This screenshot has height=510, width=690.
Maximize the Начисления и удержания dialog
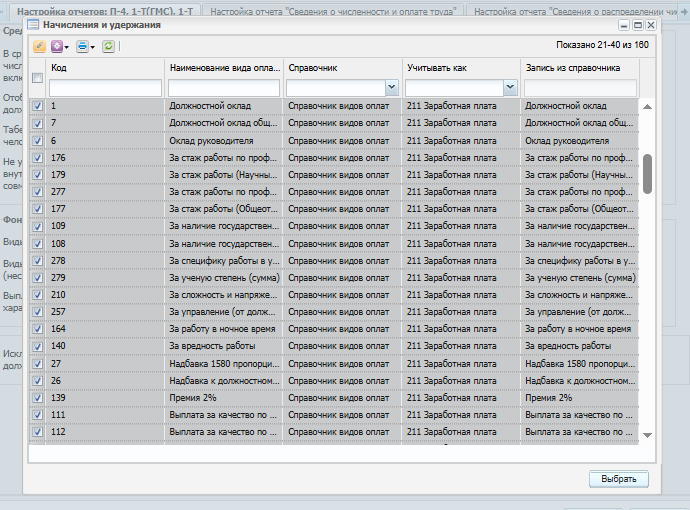point(638,25)
